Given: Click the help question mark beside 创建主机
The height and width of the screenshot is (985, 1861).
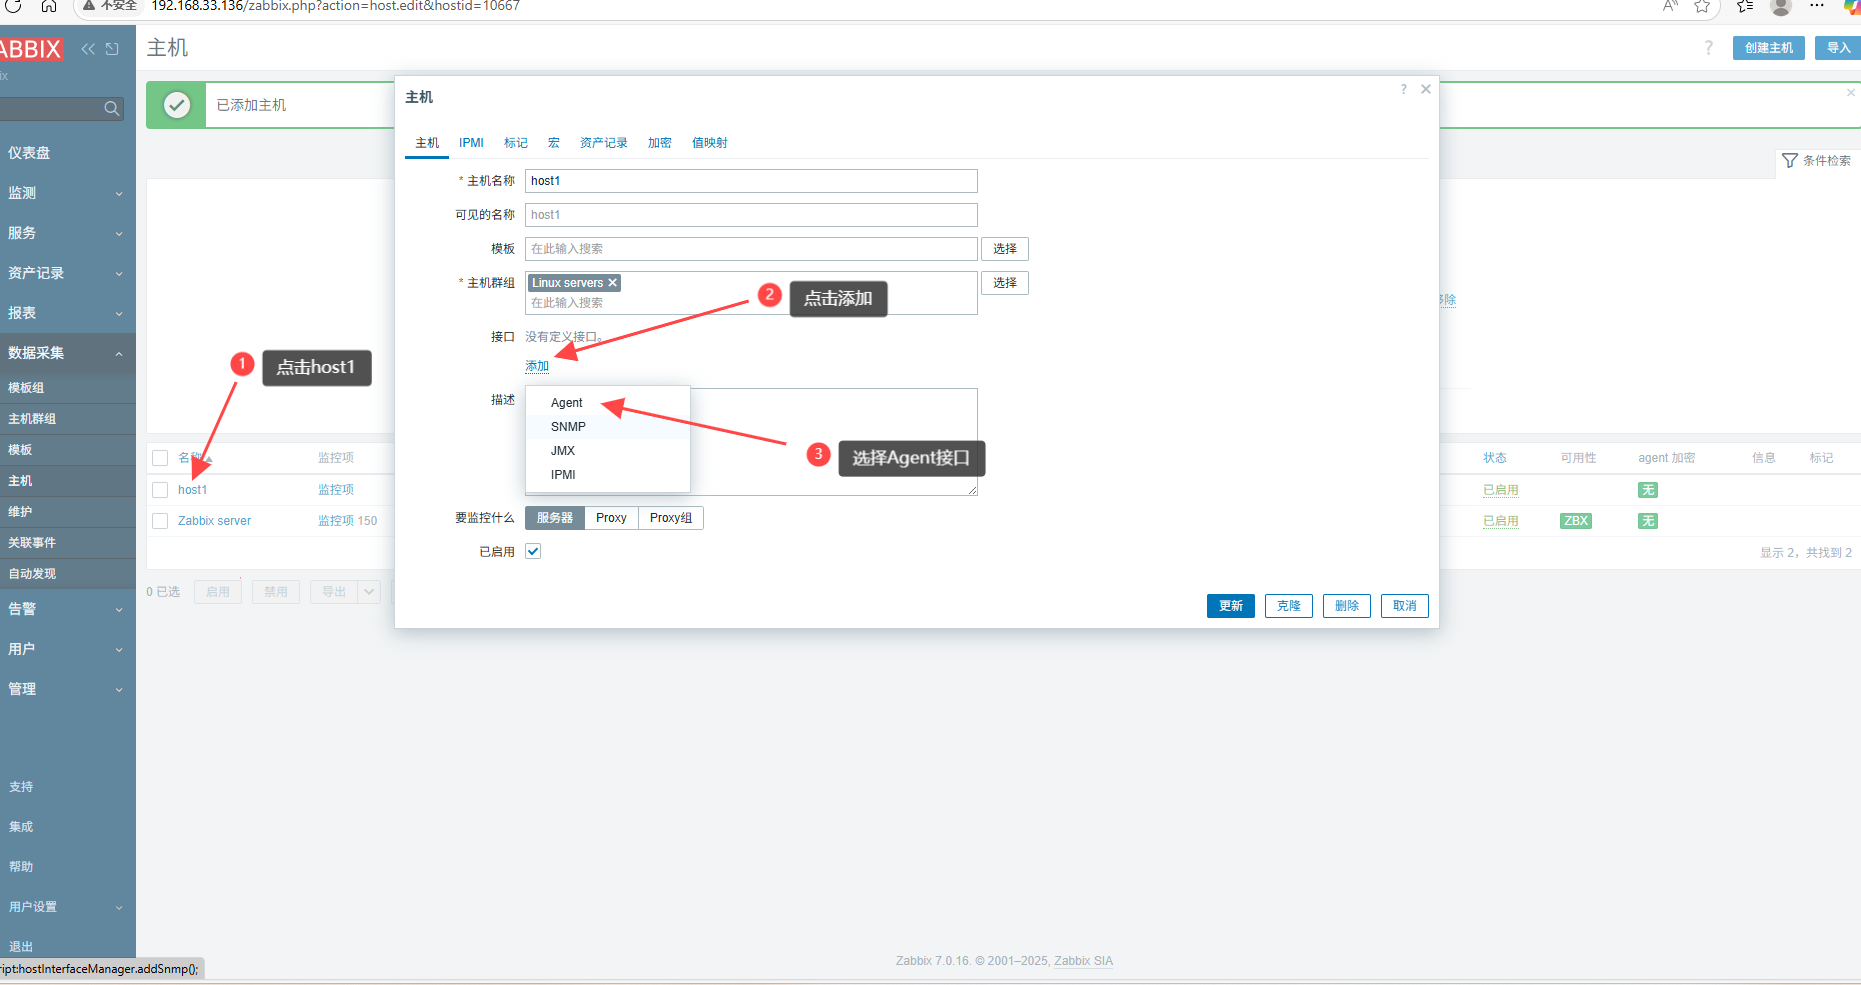Looking at the screenshot, I should [1708, 48].
